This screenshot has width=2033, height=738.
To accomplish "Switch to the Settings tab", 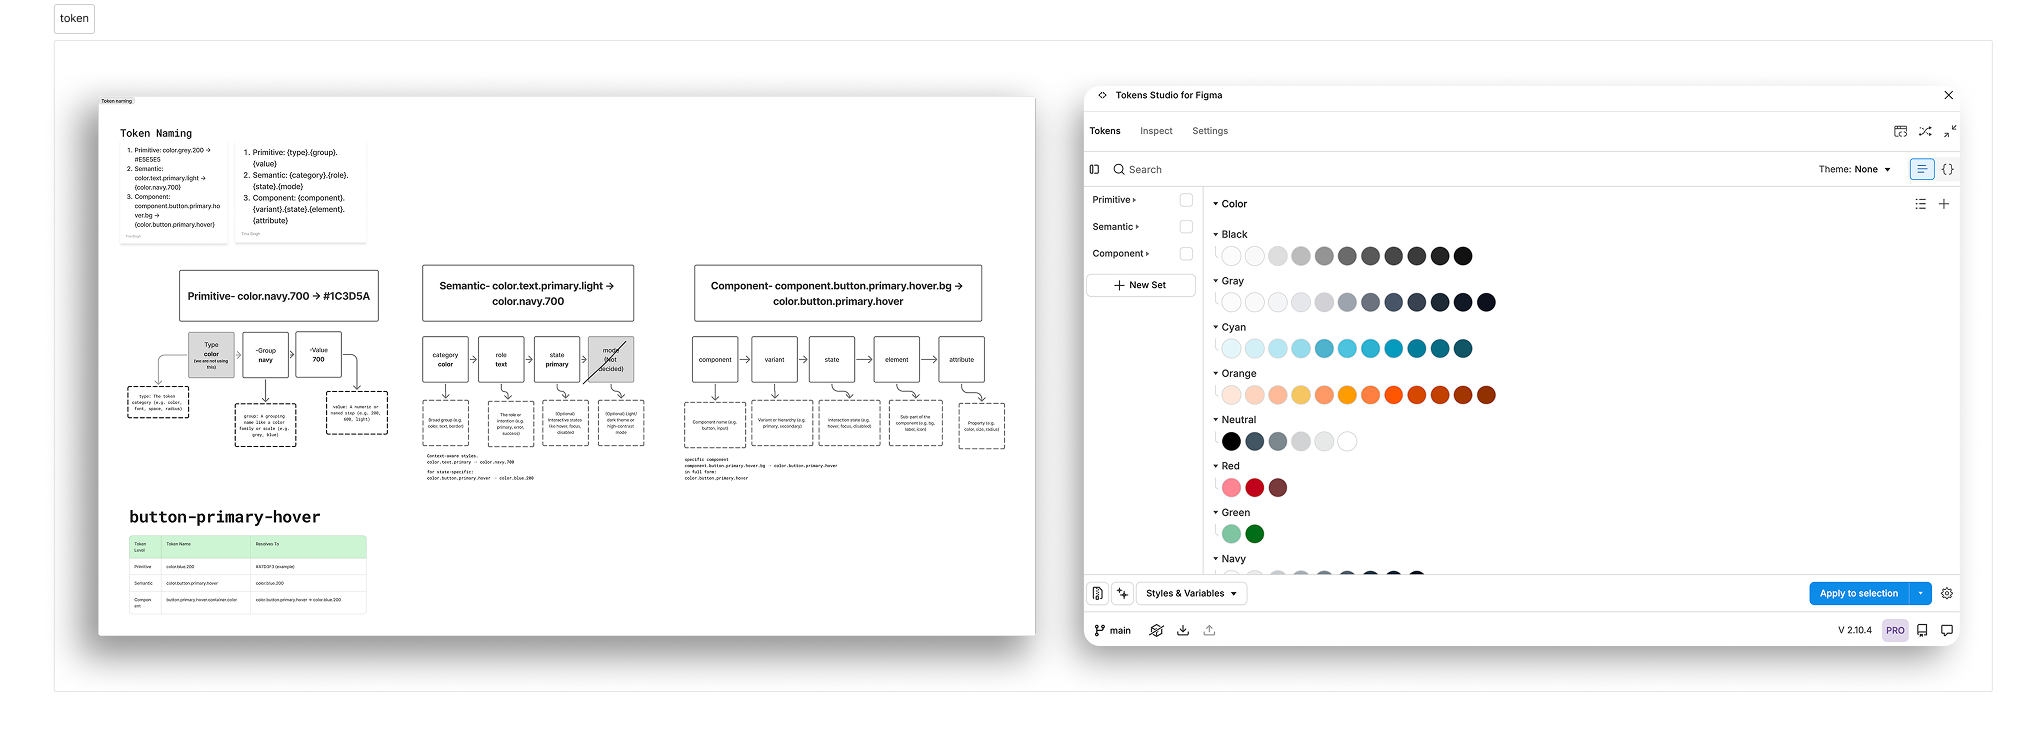I will (x=1210, y=131).
